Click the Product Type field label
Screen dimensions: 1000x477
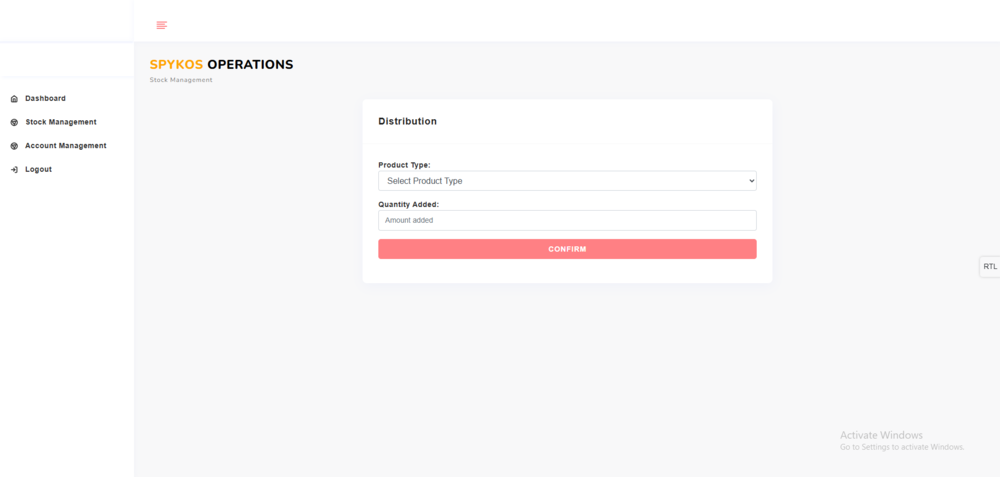[x=404, y=165]
